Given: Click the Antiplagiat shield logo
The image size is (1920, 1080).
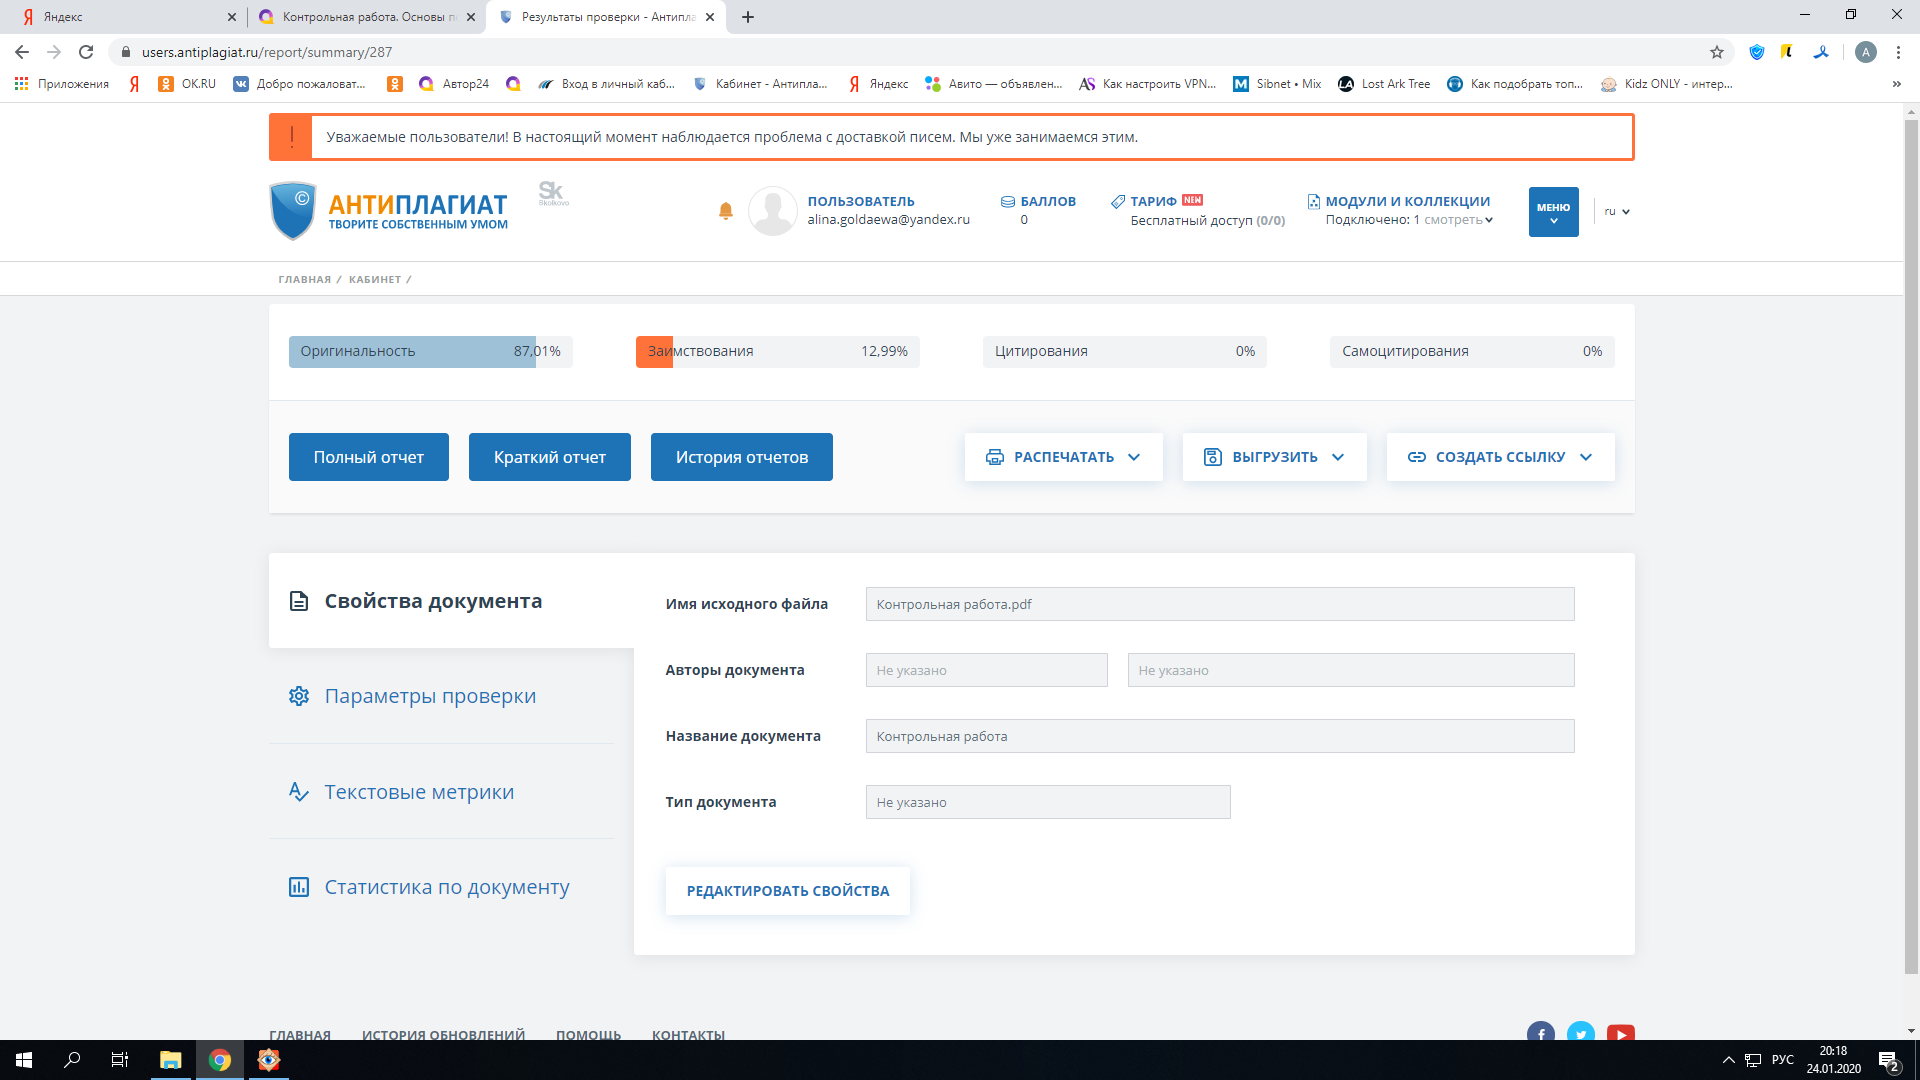Looking at the screenshot, I should pyautogui.click(x=293, y=210).
